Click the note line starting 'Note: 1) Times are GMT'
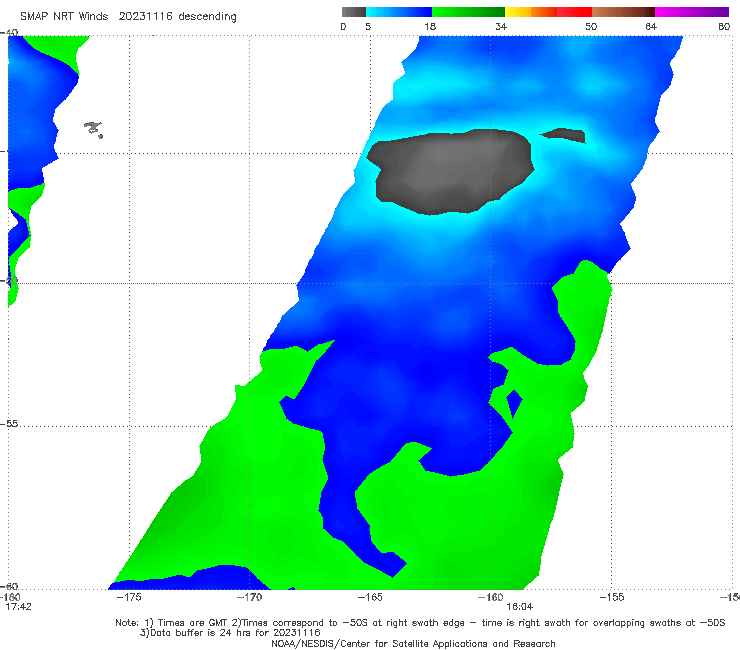The image size is (740, 650). 420,623
